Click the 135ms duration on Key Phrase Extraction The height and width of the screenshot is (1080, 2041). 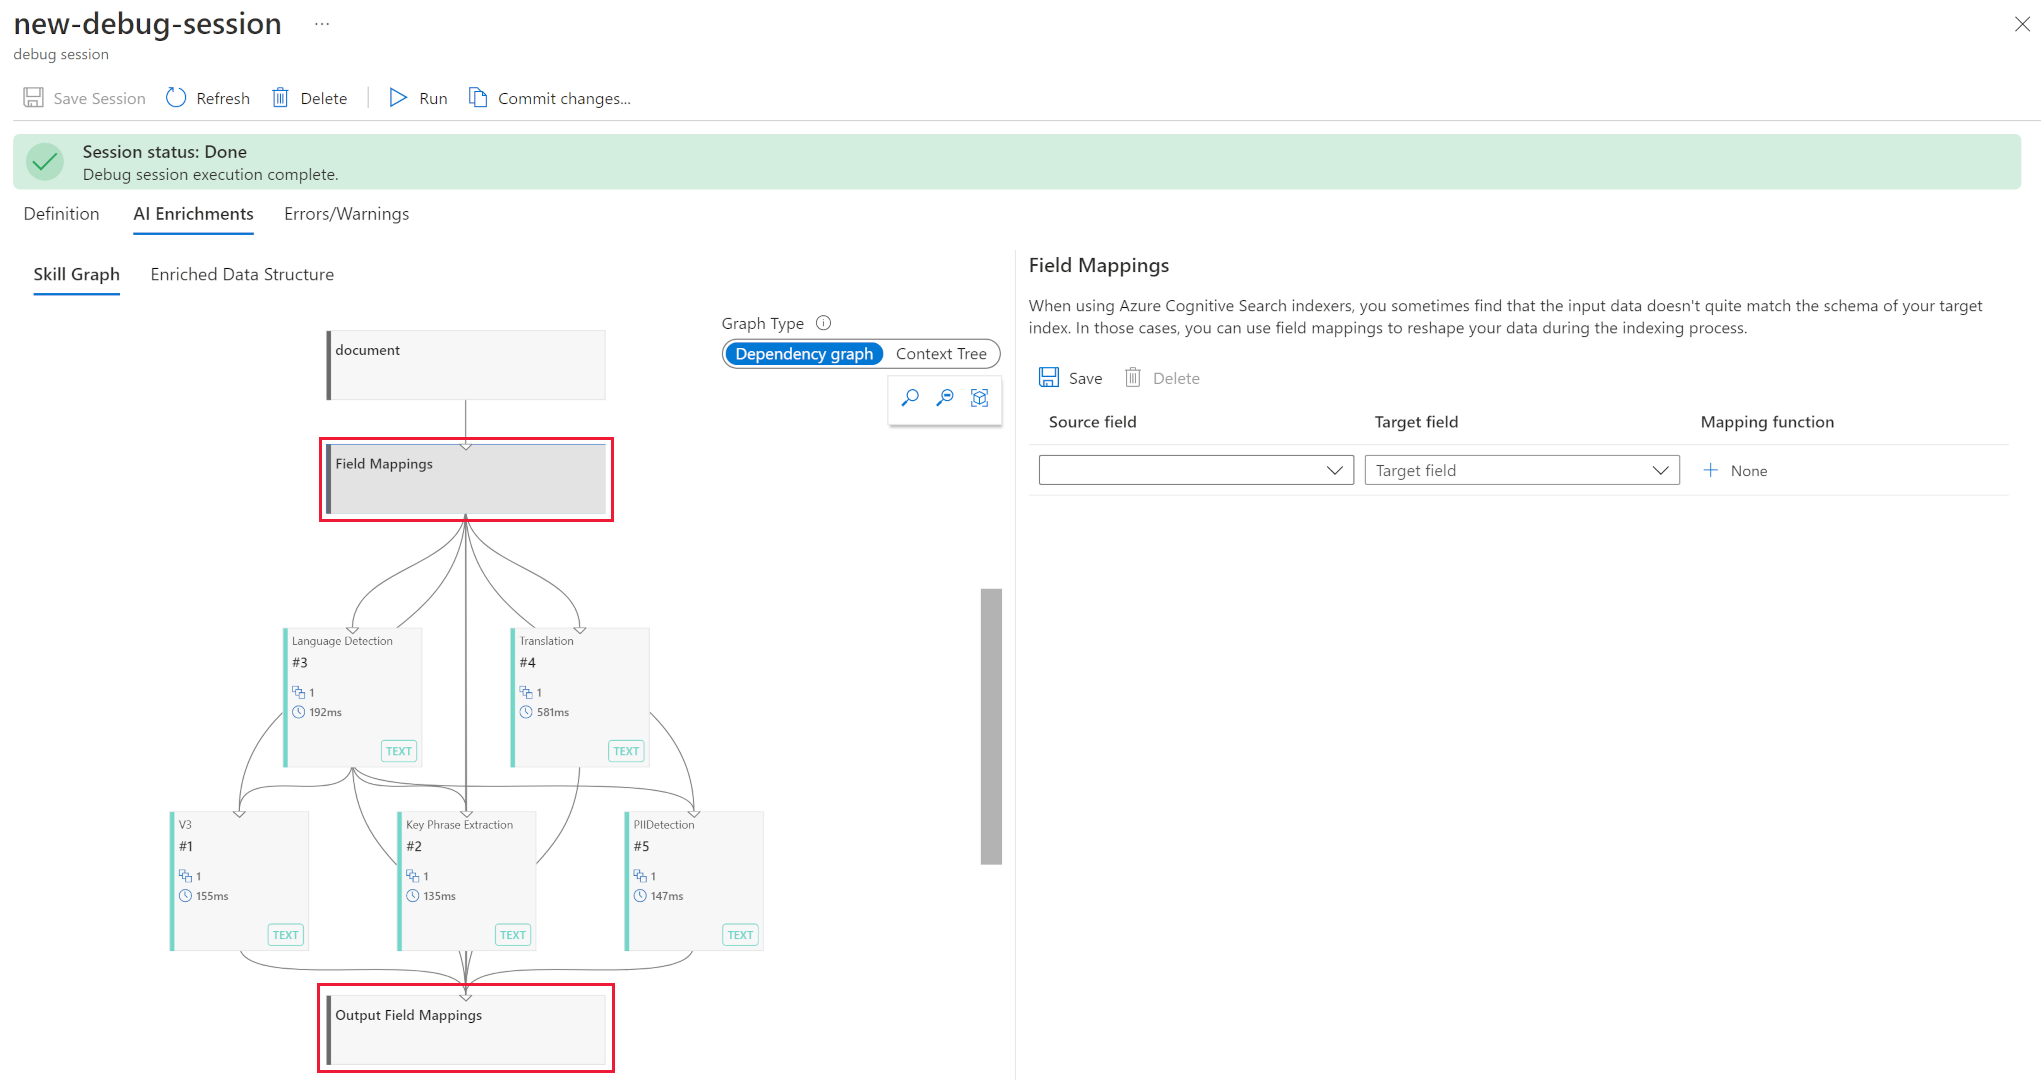[x=440, y=896]
